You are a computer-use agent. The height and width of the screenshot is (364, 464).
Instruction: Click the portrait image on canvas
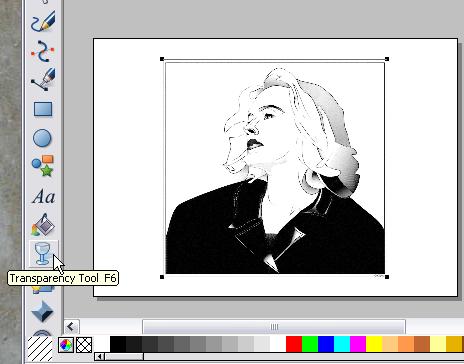tap(275, 168)
